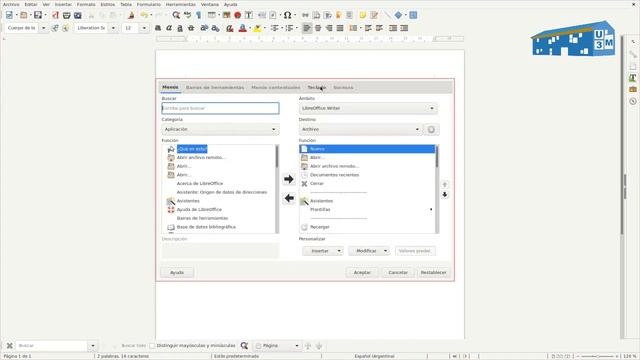Screen dimensions: 640x360
Task: Select Documentos recientes in the menu list
Action: 334,175
